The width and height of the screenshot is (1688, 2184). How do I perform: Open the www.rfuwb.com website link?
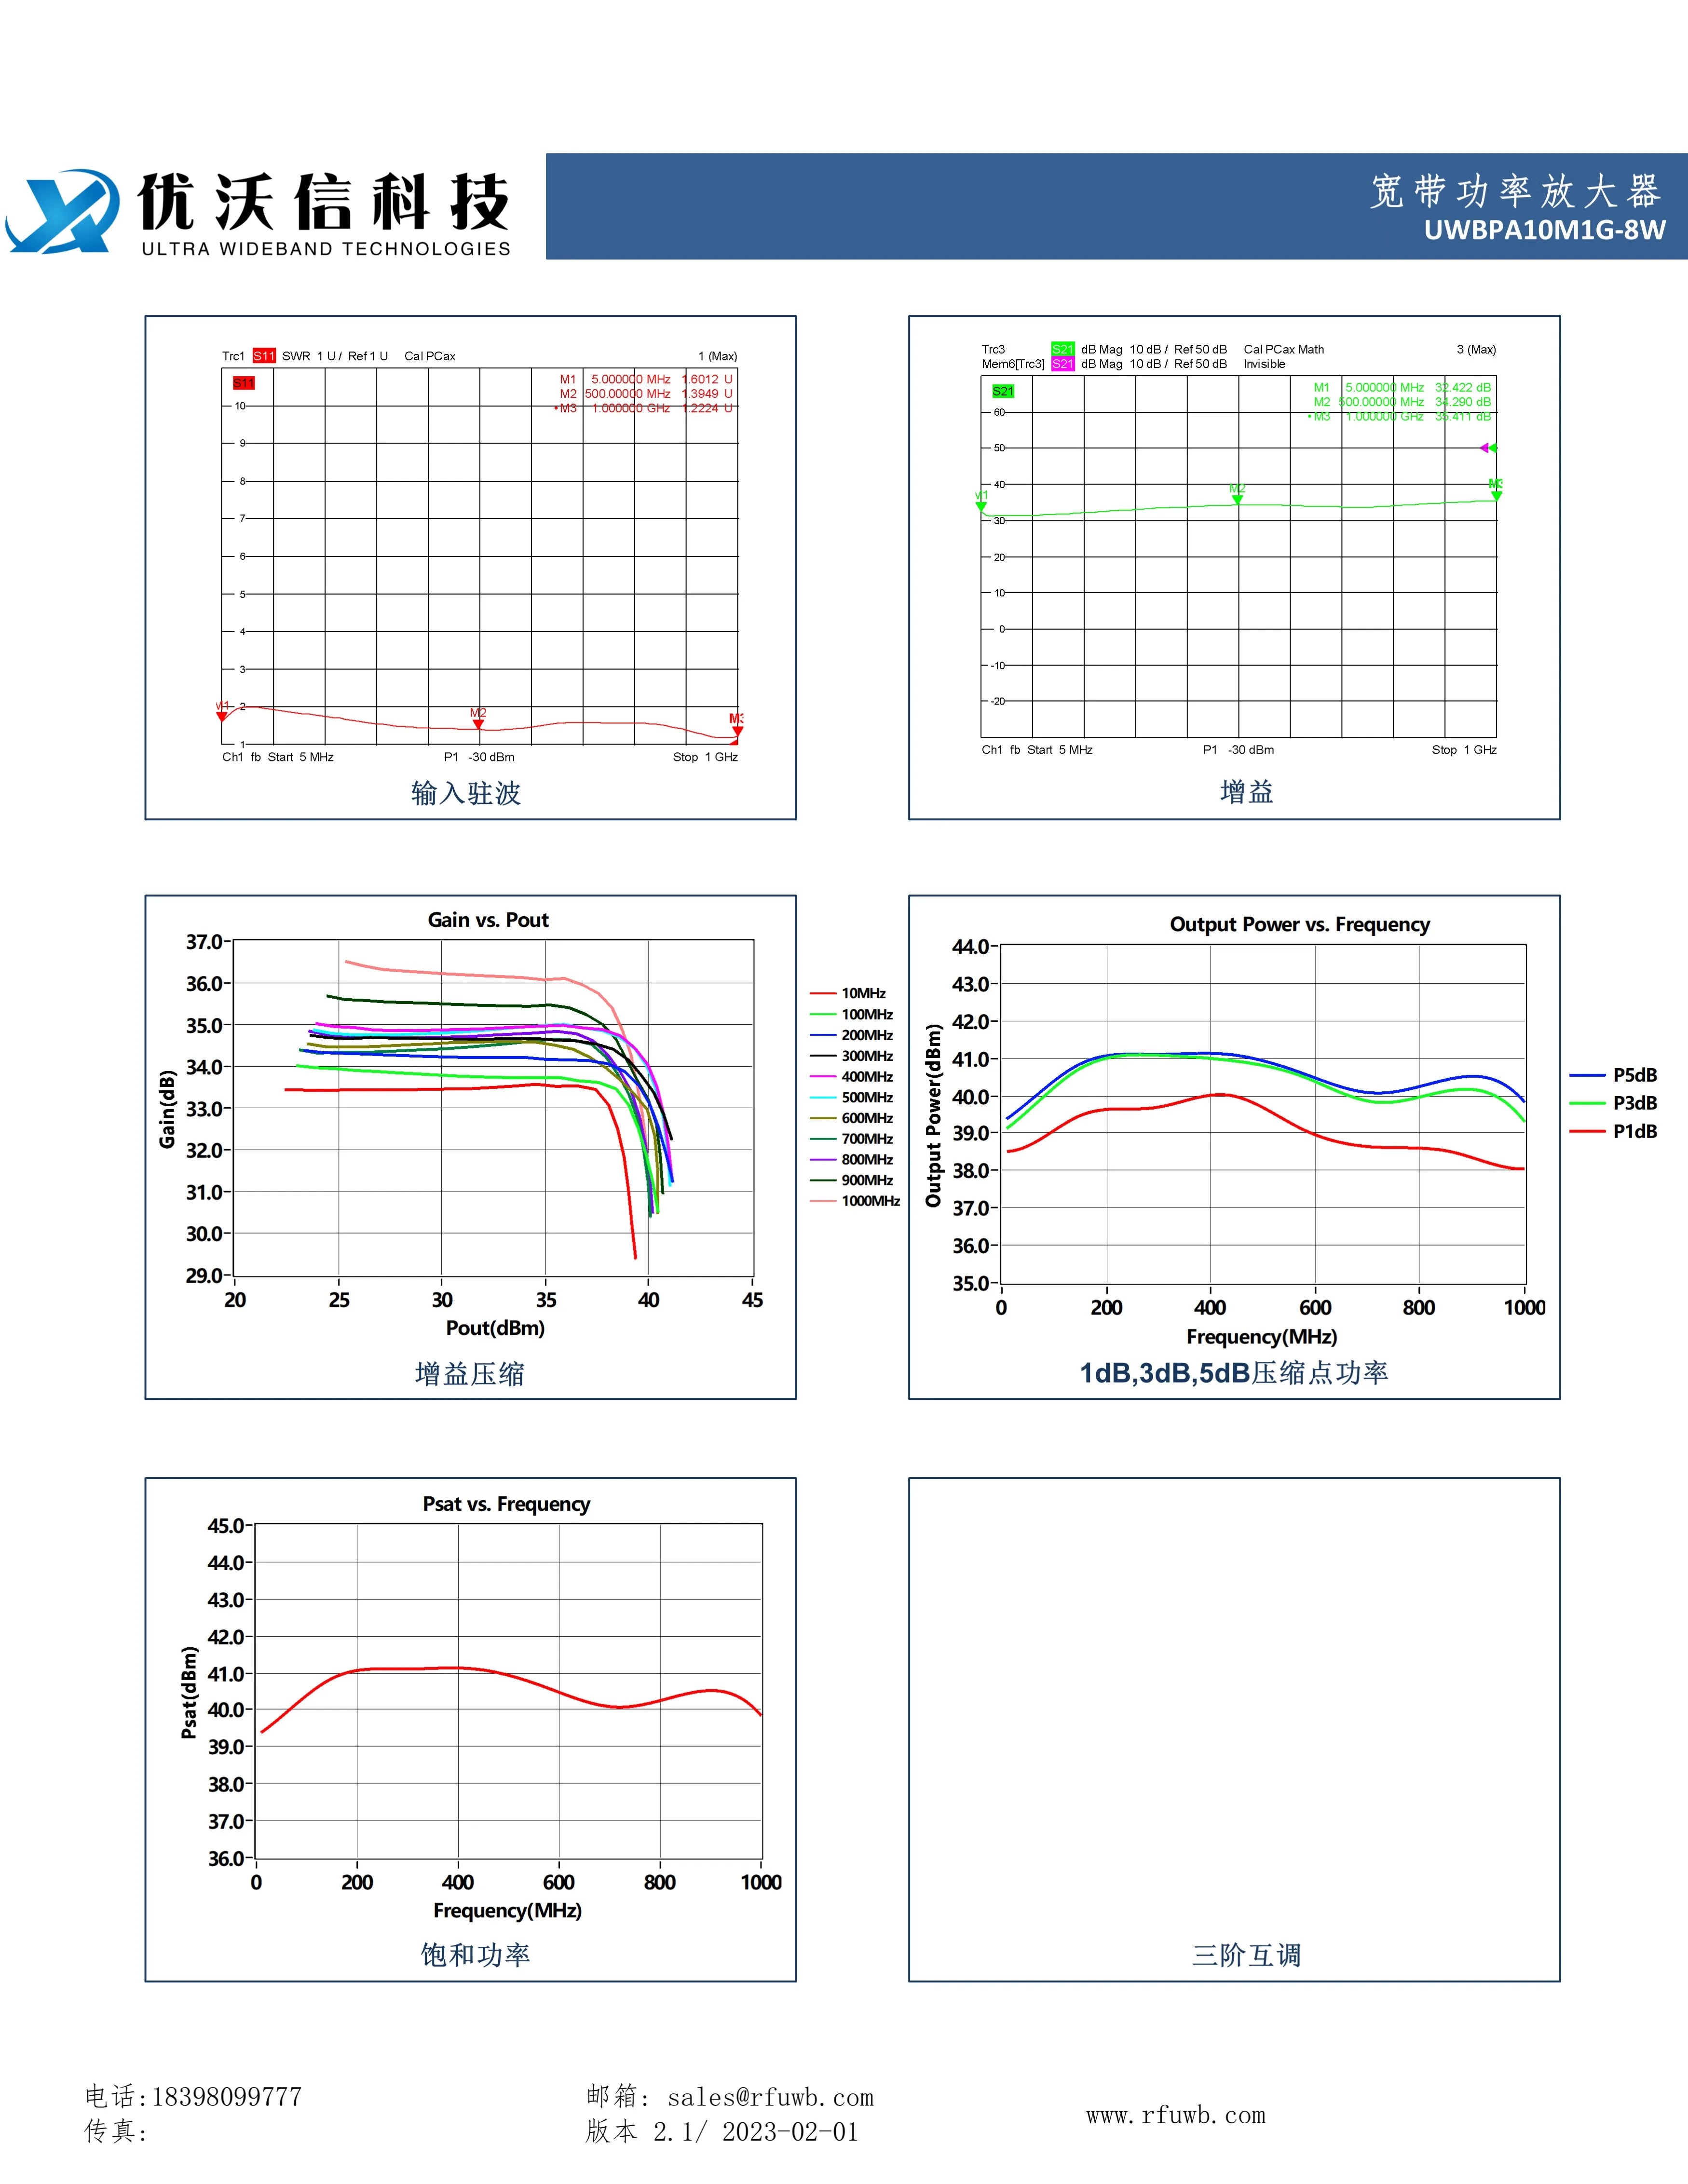1176,2115
